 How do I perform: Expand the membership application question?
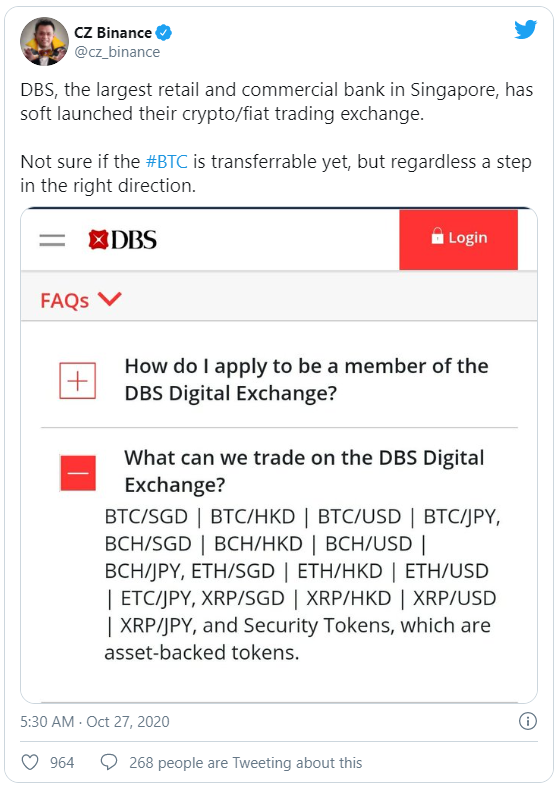point(78,380)
